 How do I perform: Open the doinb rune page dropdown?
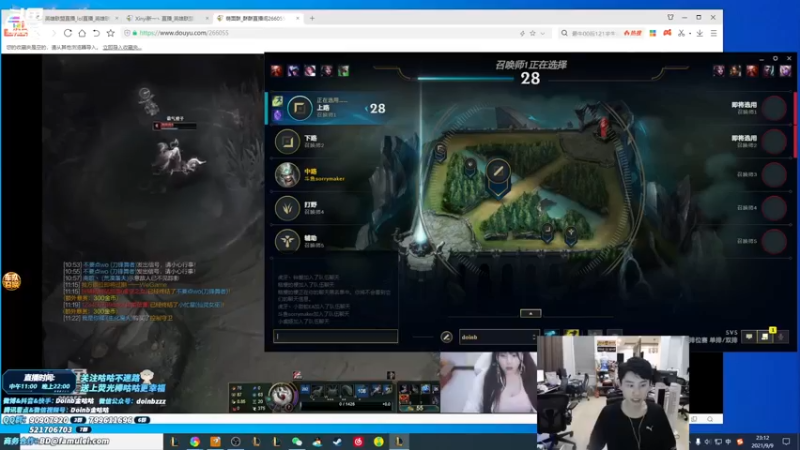click(x=499, y=337)
